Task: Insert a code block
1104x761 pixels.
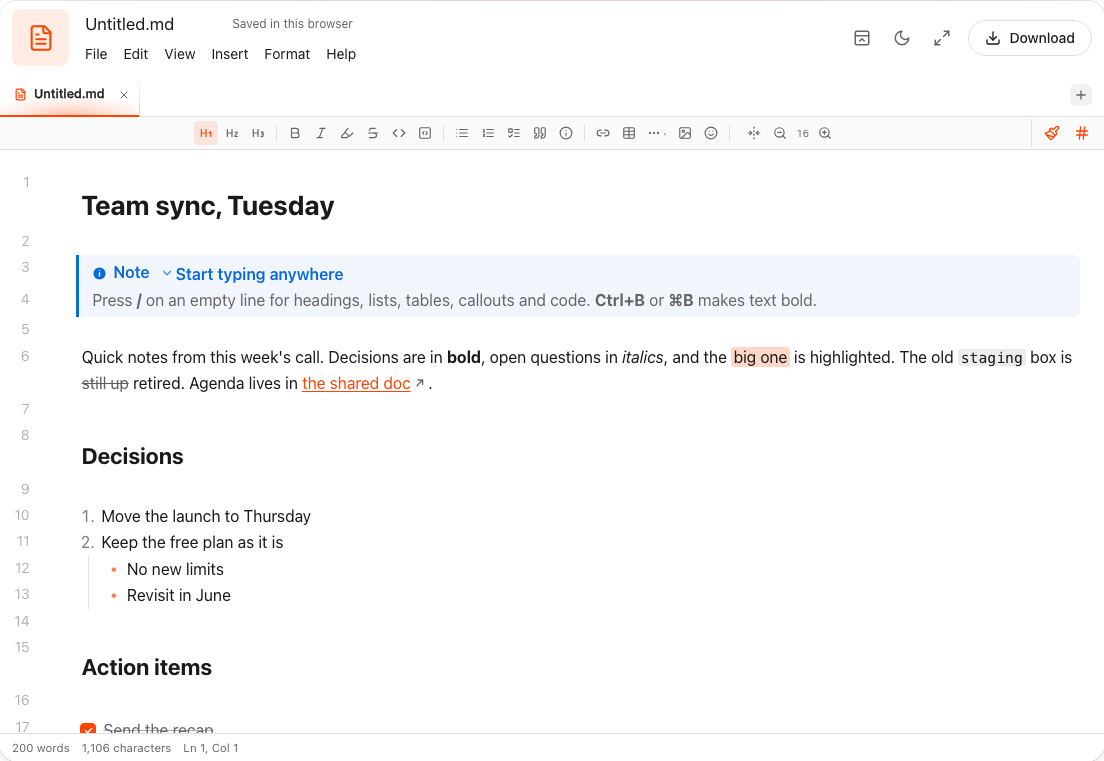Action: (425, 133)
